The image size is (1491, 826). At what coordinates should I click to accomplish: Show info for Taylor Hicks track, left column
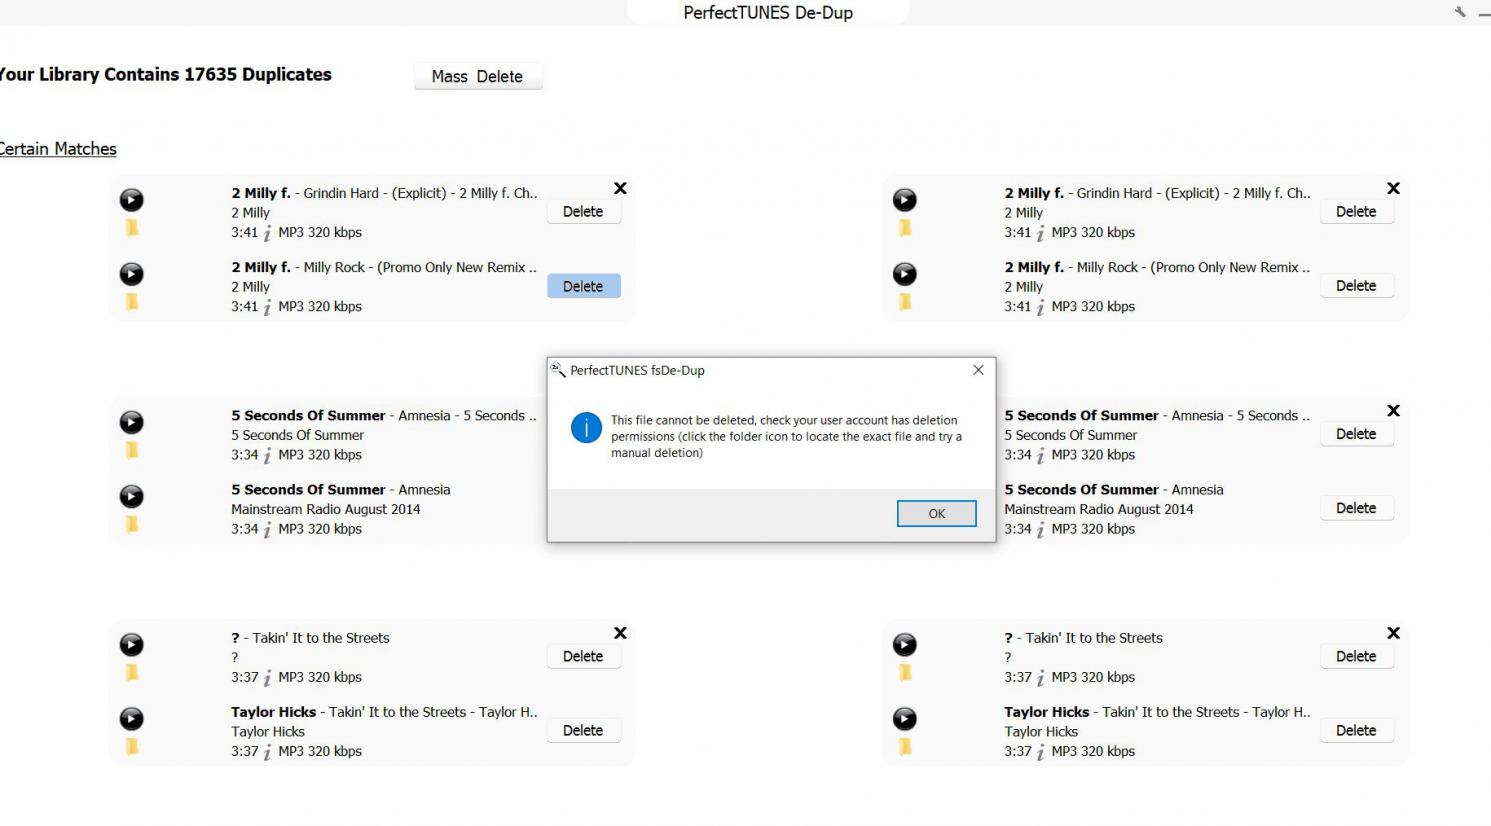click(x=267, y=752)
